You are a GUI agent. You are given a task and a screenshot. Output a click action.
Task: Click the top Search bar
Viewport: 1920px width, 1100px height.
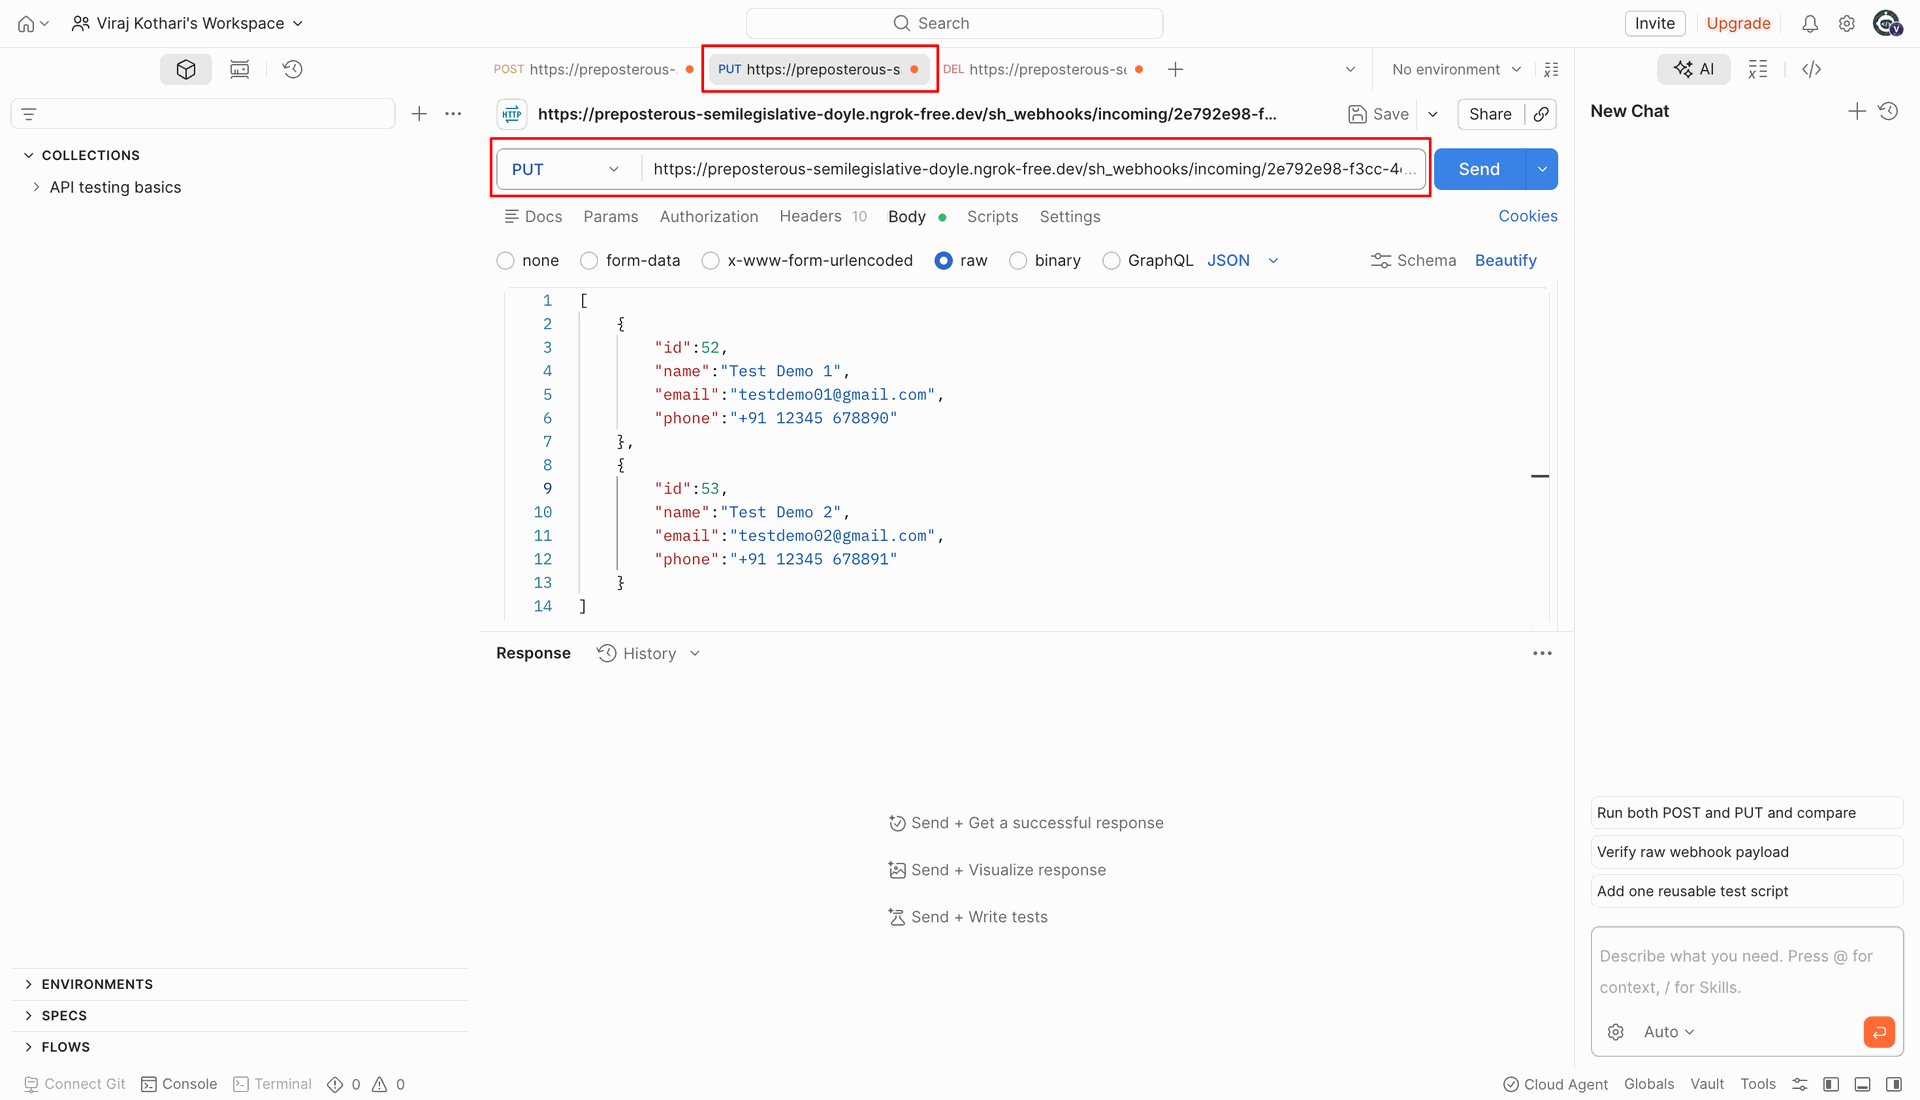point(954,23)
